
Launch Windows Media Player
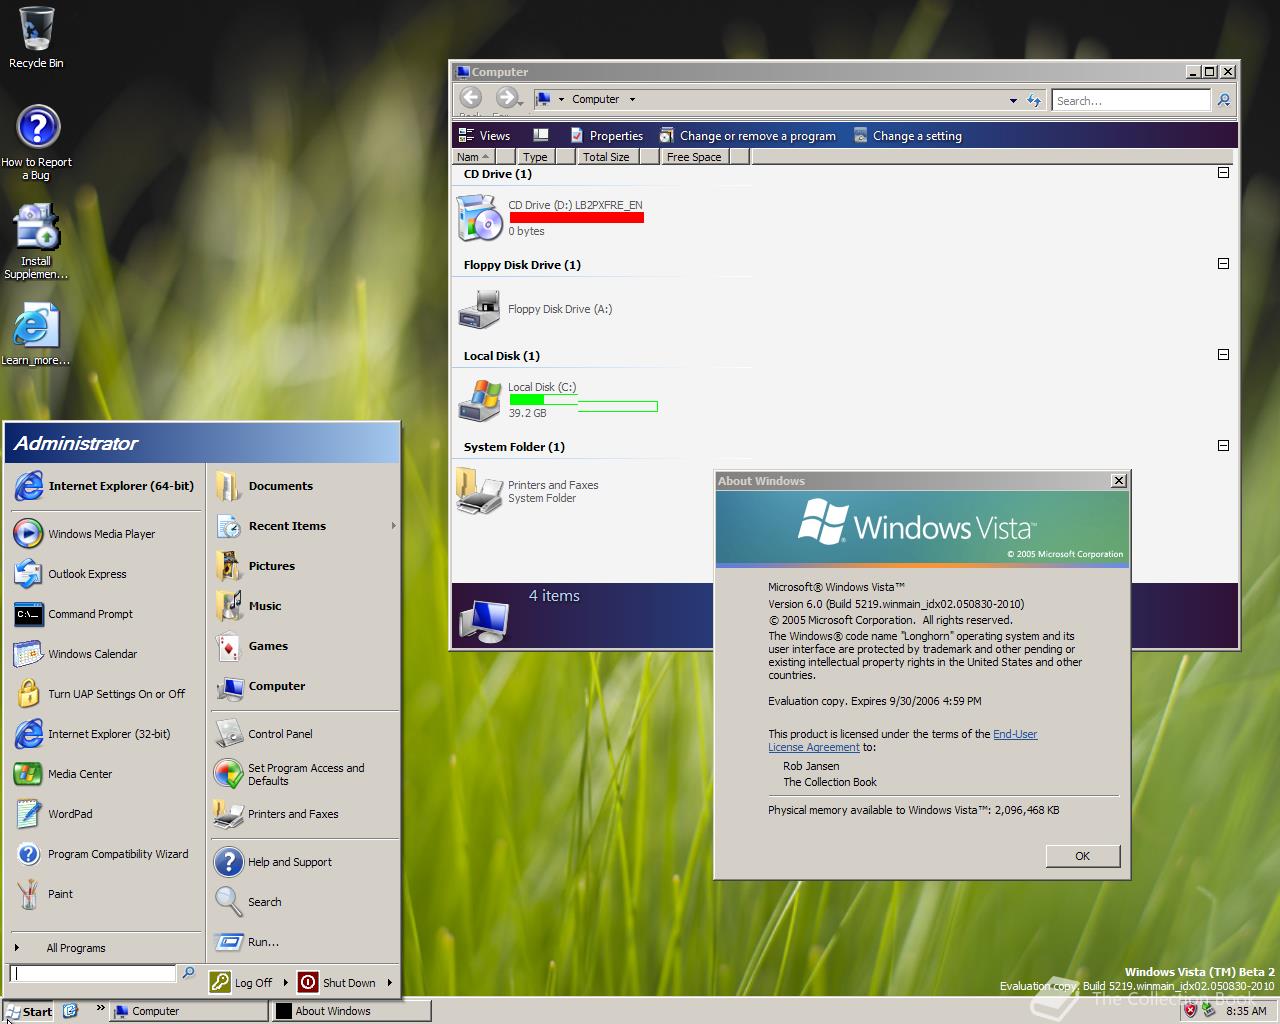tap(105, 534)
